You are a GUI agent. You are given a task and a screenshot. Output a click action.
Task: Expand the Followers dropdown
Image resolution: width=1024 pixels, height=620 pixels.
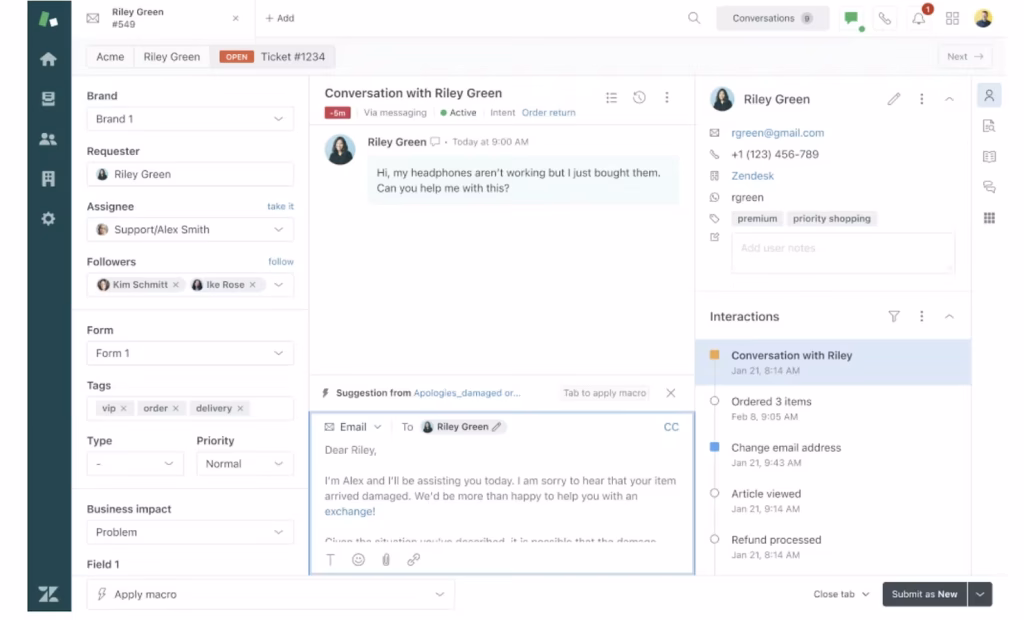(279, 285)
